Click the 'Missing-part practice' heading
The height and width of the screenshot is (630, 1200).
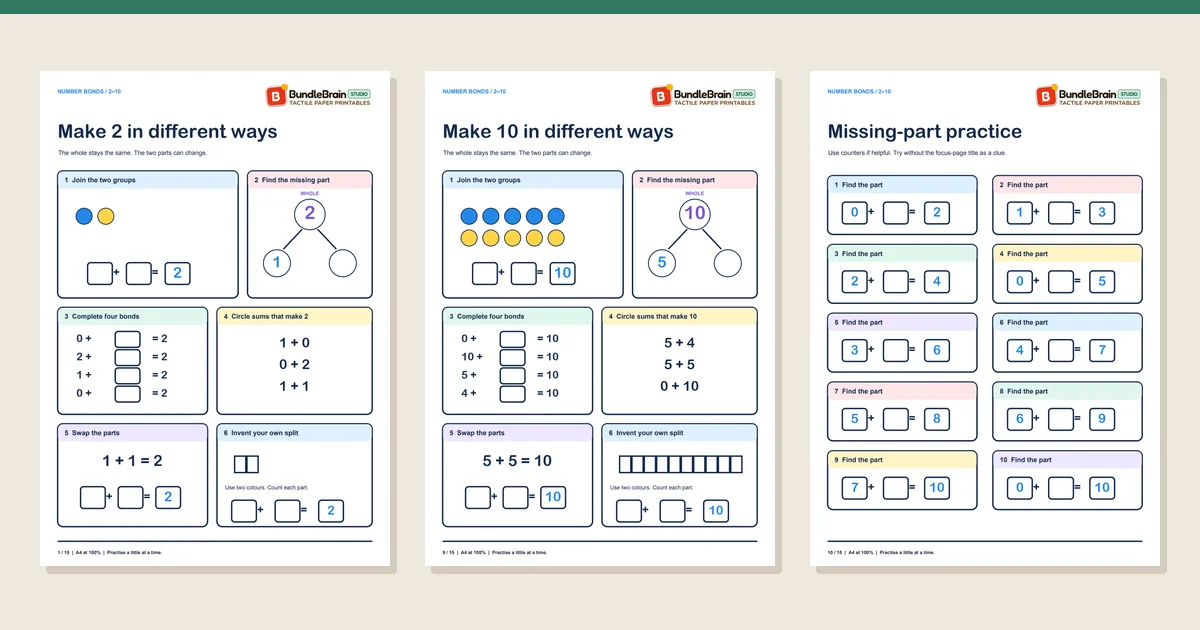click(x=925, y=132)
